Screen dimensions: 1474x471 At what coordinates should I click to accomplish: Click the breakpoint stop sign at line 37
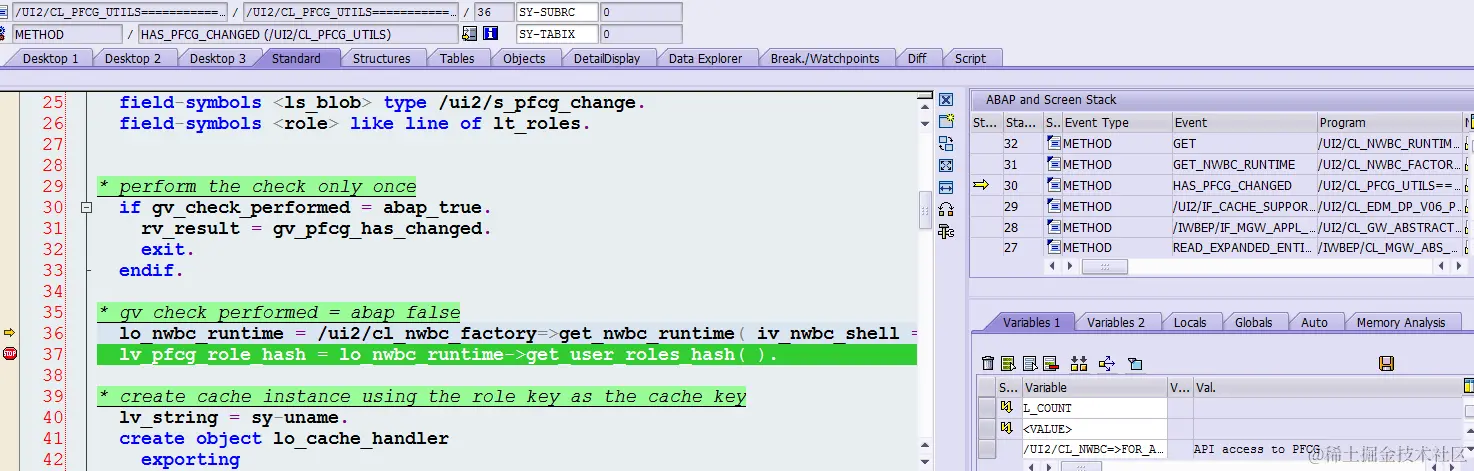coord(10,353)
